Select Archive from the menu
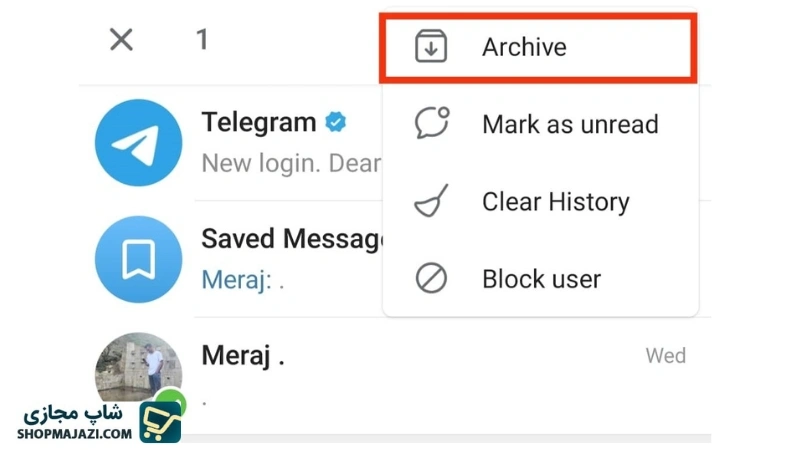This screenshot has height=450, width=800. pyautogui.click(x=524, y=47)
